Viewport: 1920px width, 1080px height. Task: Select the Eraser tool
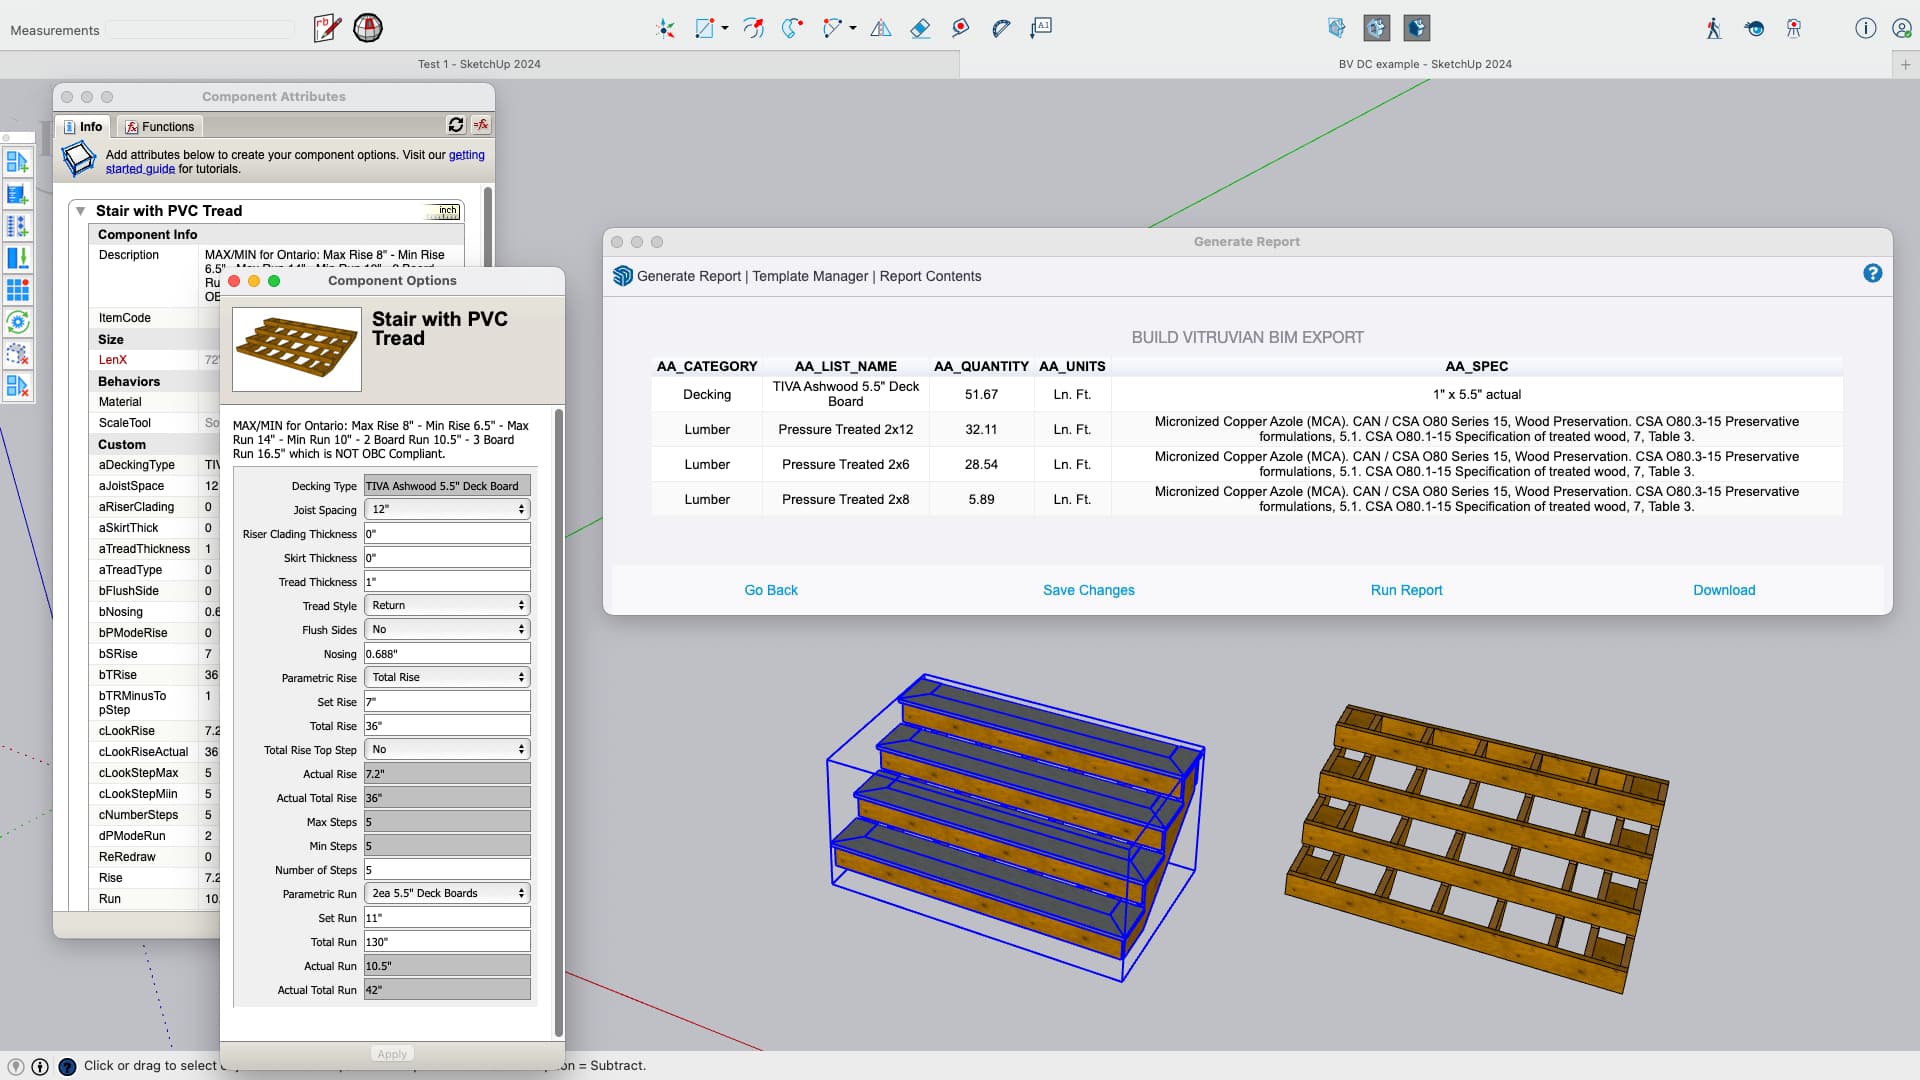coord(921,29)
